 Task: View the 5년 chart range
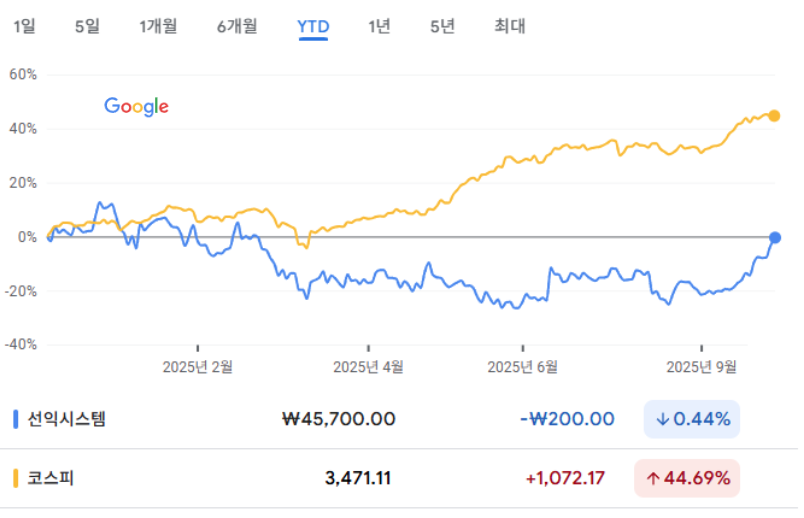point(442,27)
